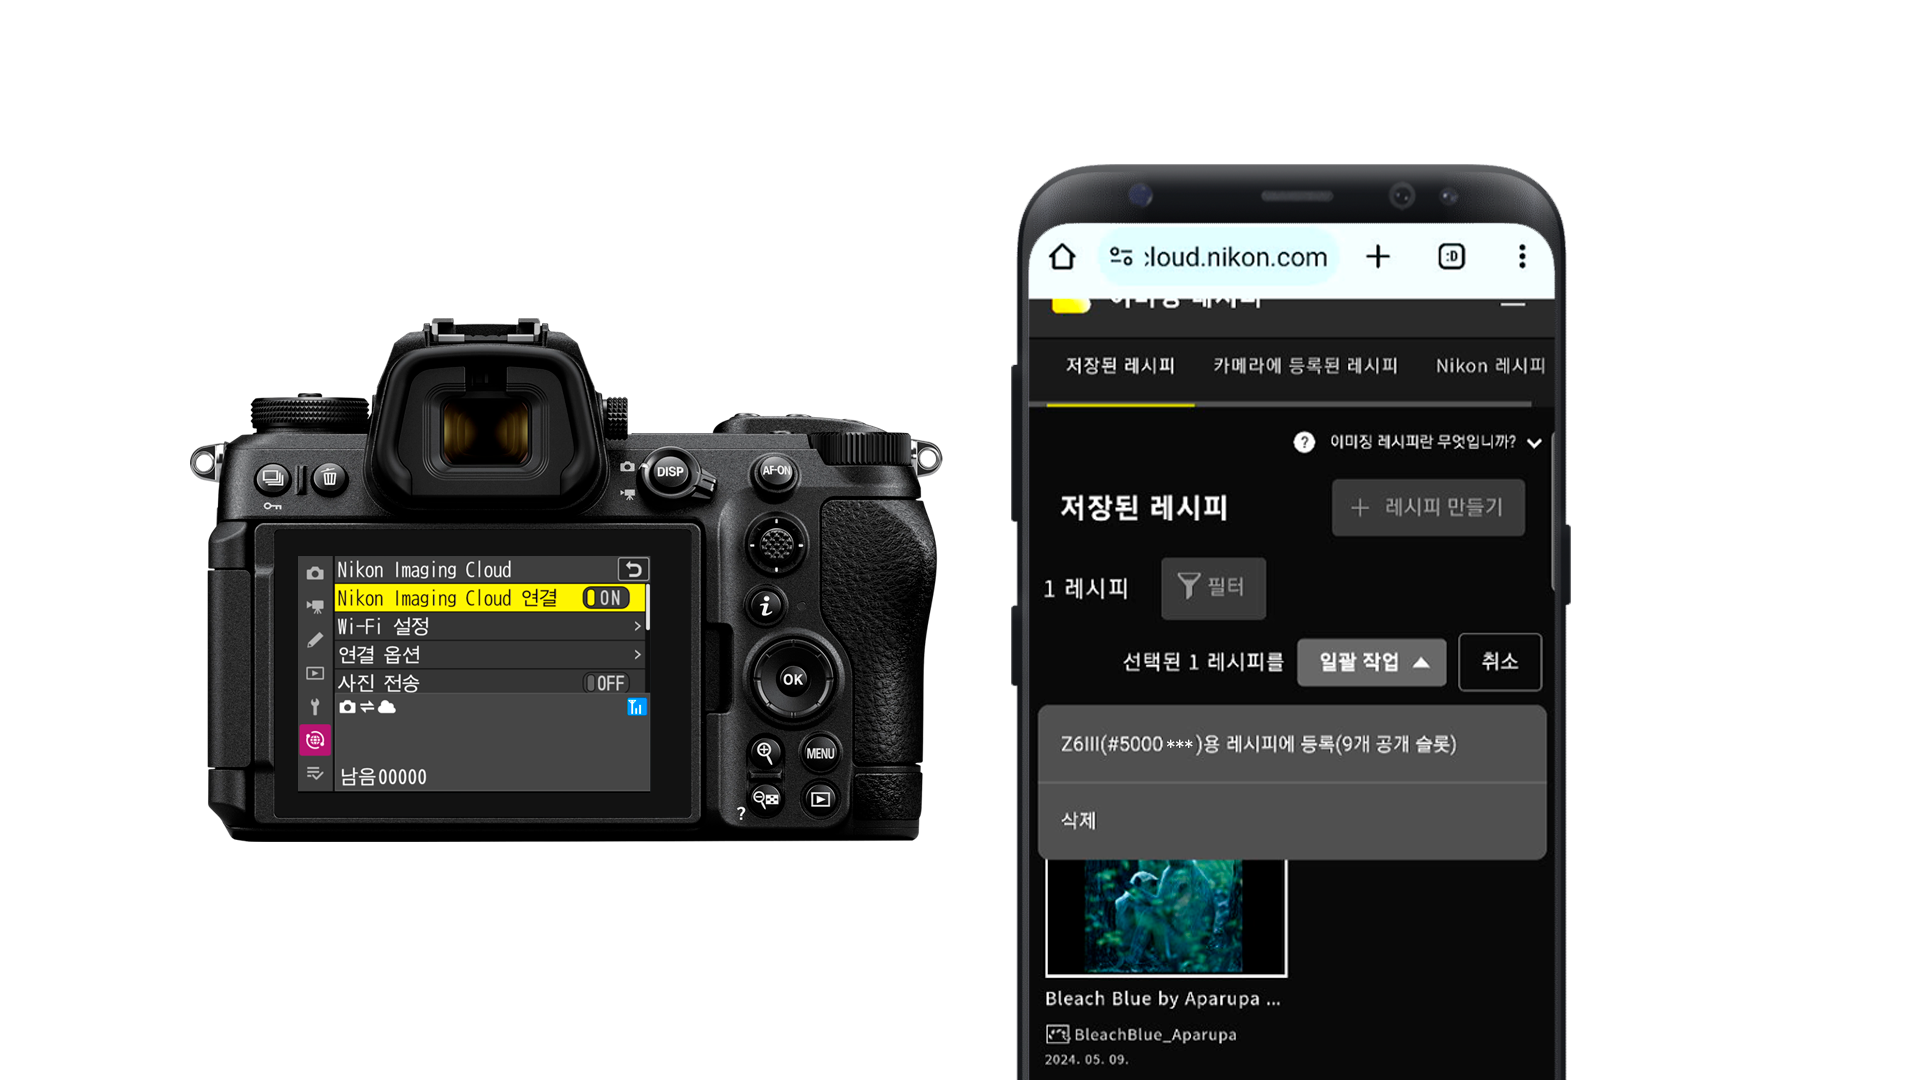Click the camera i button
The width and height of the screenshot is (1920, 1080).
pyautogui.click(x=766, y=605)
